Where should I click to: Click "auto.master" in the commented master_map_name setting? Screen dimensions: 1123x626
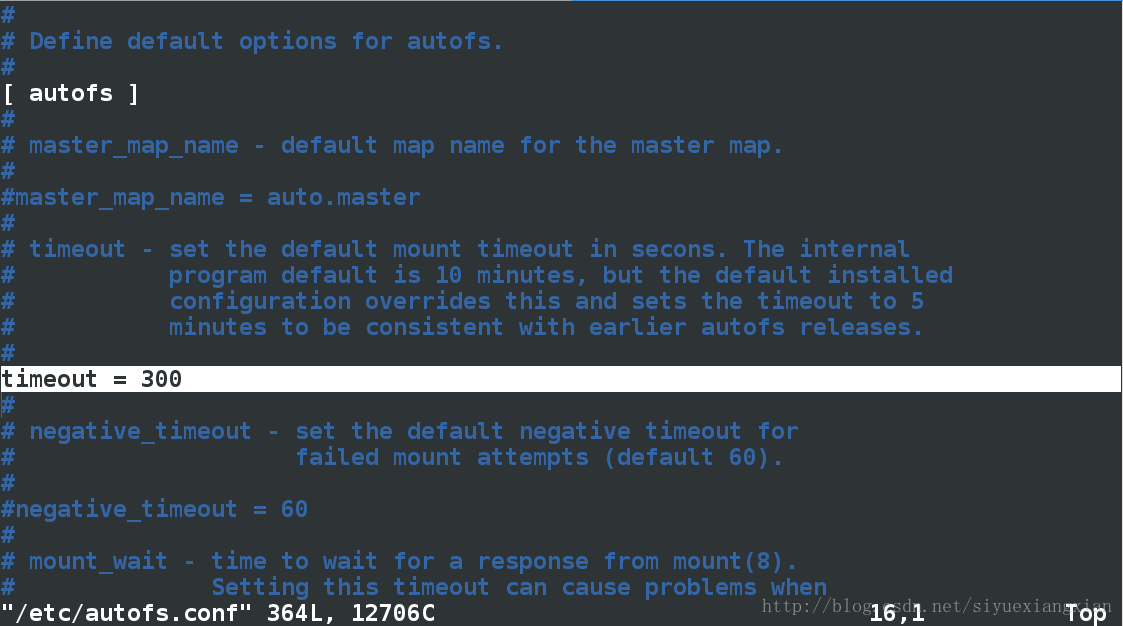[x=343, y=198]
